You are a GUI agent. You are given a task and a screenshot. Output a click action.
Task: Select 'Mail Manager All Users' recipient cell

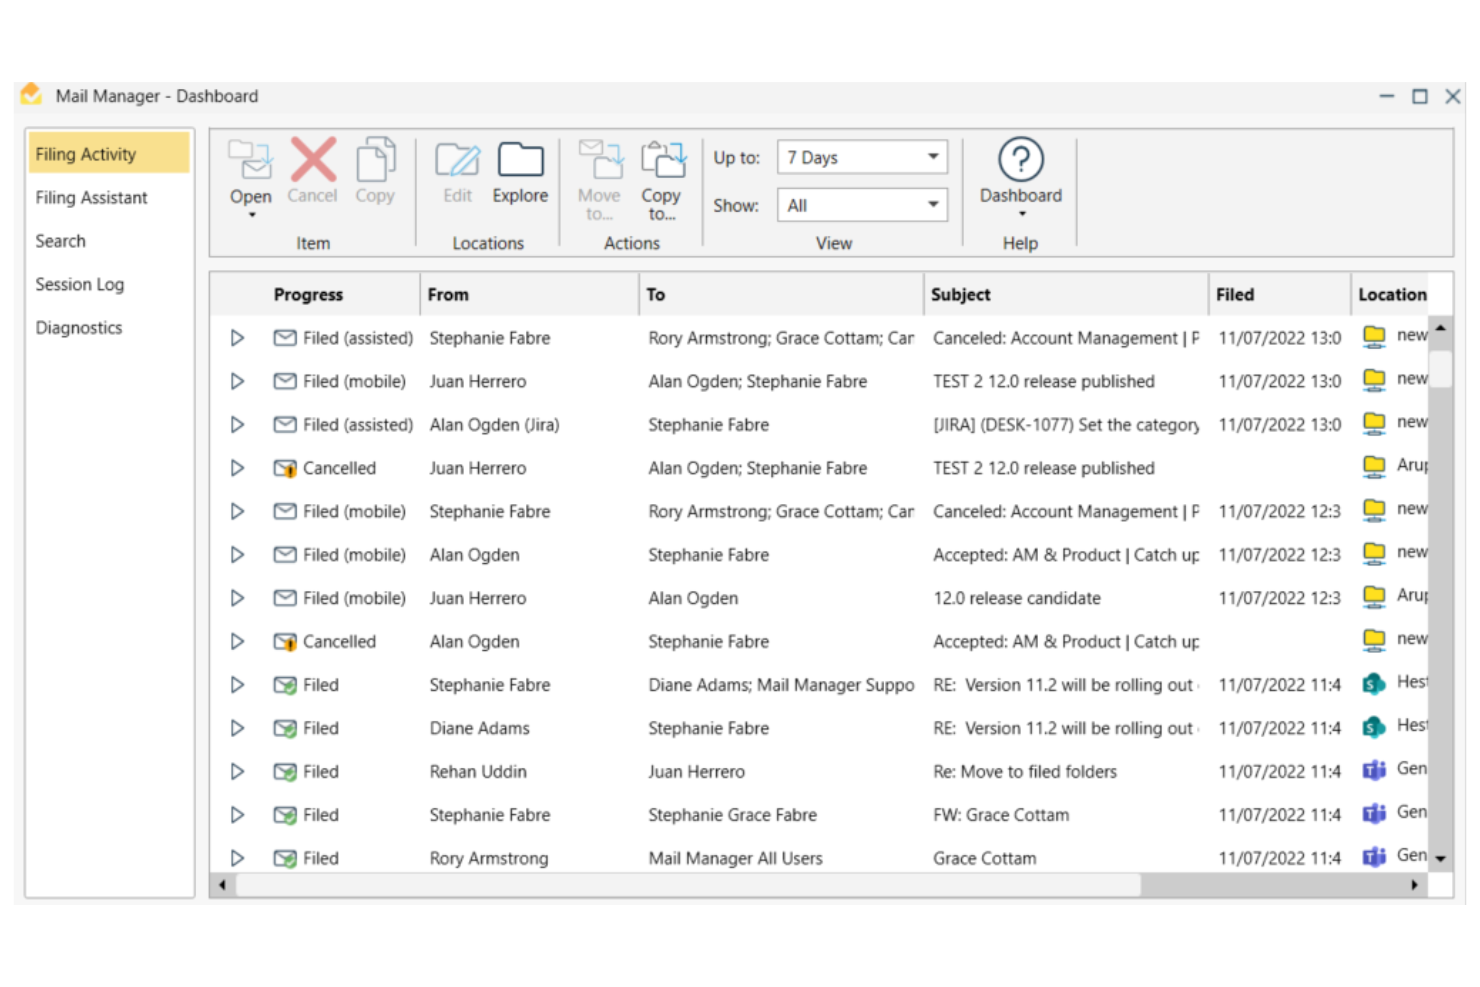pyautogui.click(x=735, y=858)
